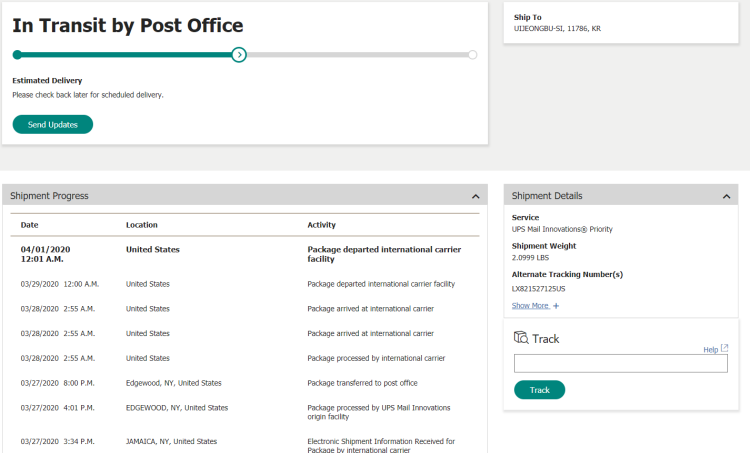Screen dimensions: 750x453
Task: Click 'Package processed by UPS Mail Innovations' activity
Action: point(379,412)
